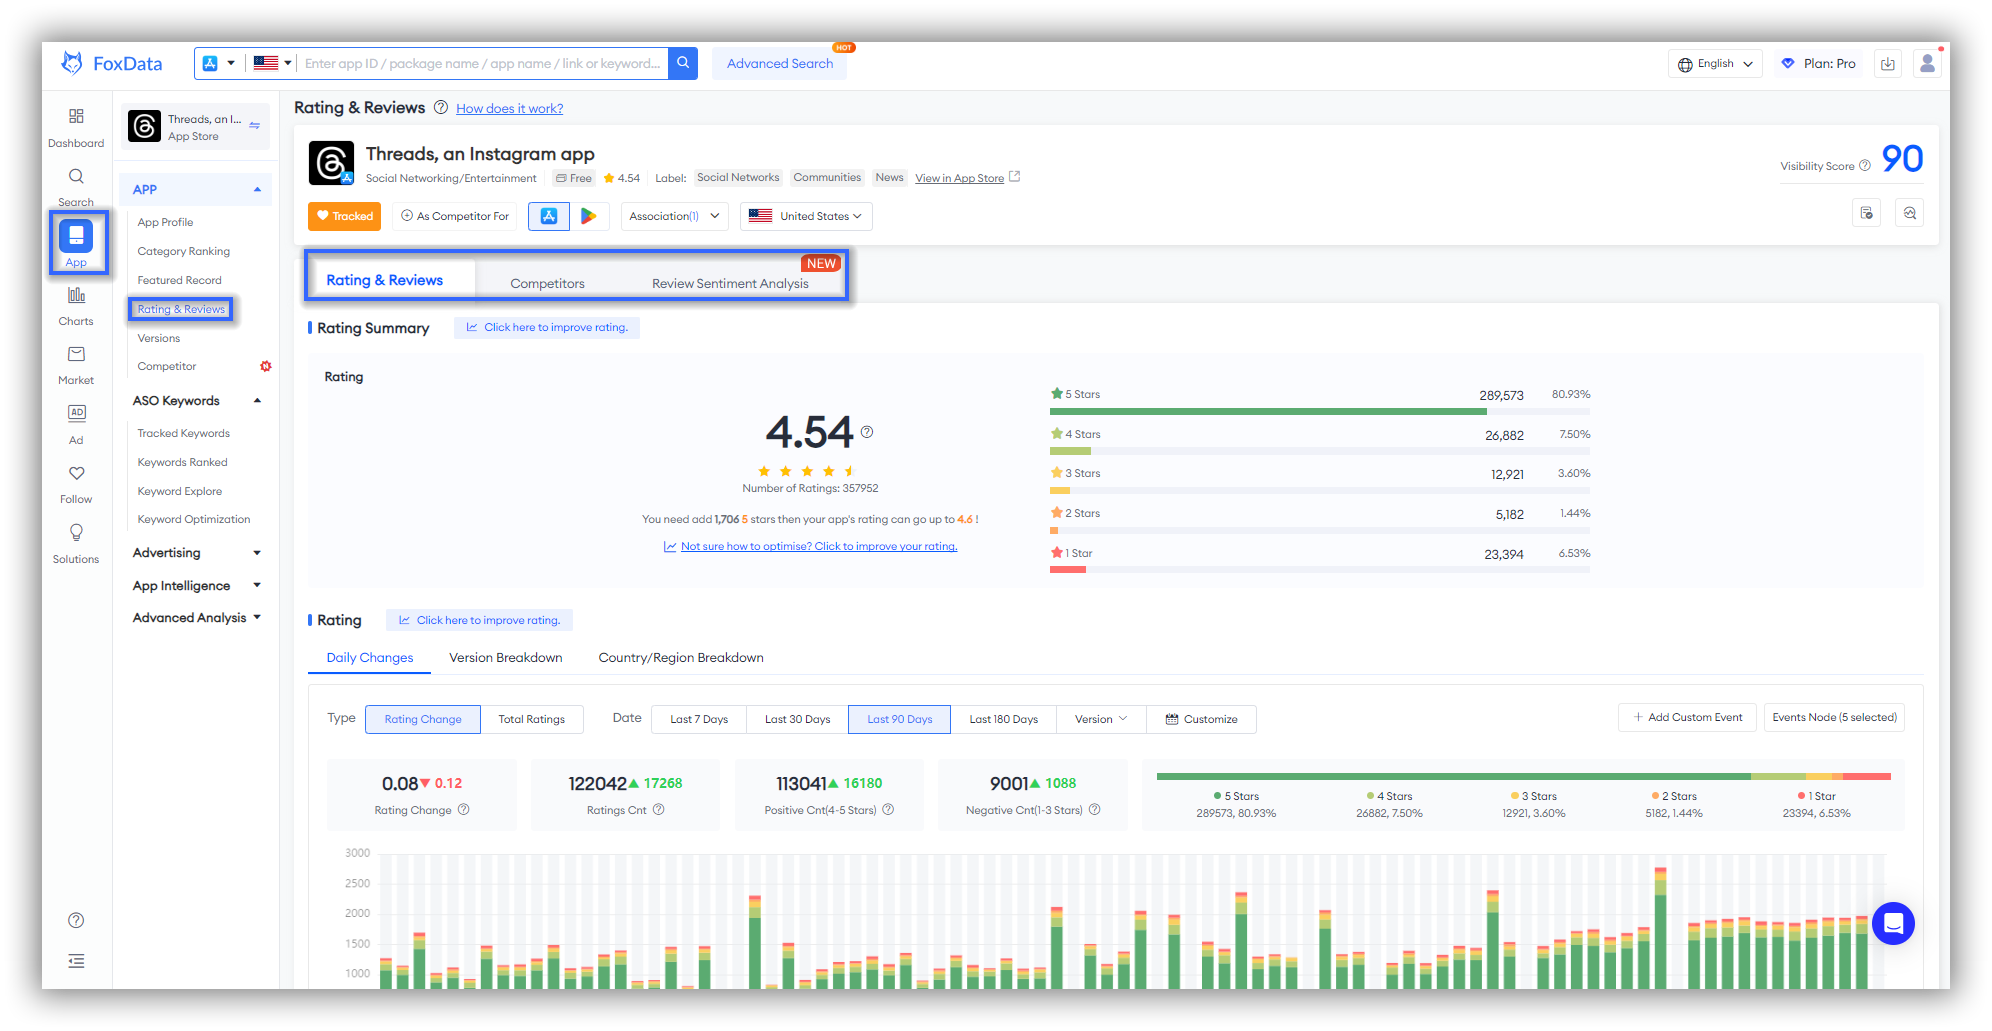Click the 5 Stars green progress bar
1992x1031 pixels.
point(1268,411)
